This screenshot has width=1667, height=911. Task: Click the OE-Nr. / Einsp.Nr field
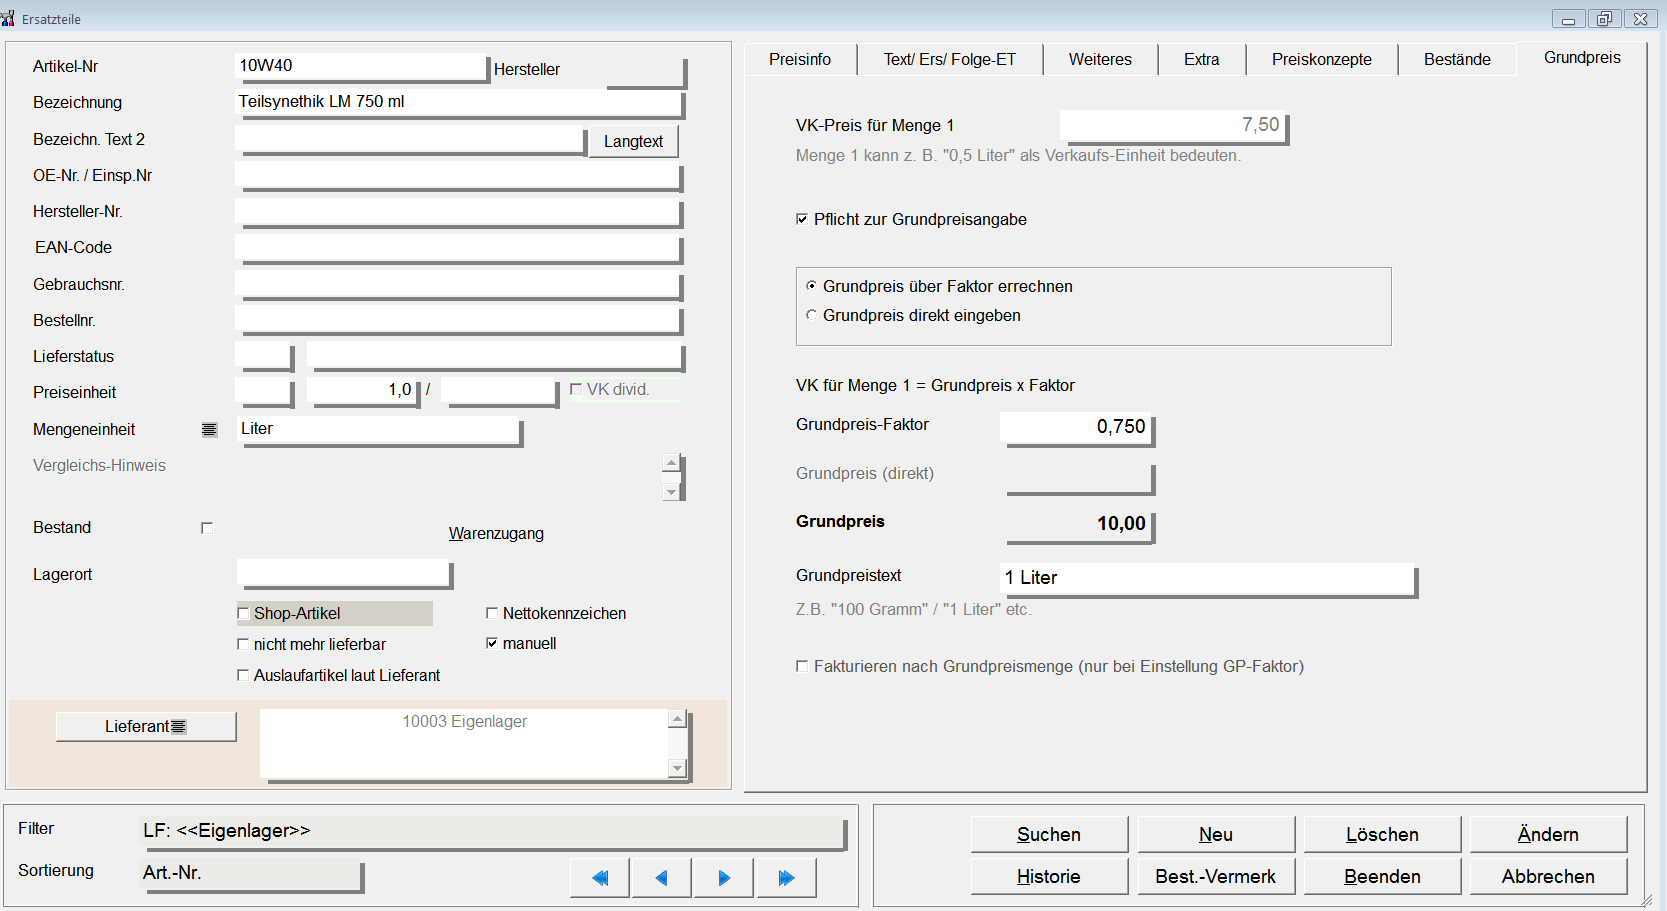click(x=459, y=176)
